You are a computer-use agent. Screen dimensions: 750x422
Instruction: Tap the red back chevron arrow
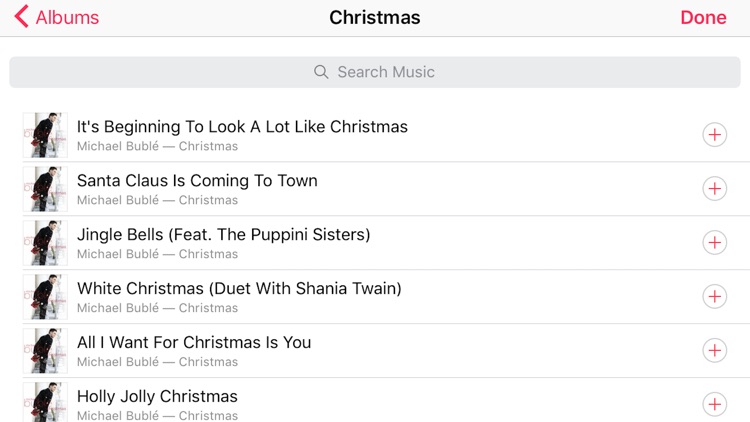coord(21,17)
